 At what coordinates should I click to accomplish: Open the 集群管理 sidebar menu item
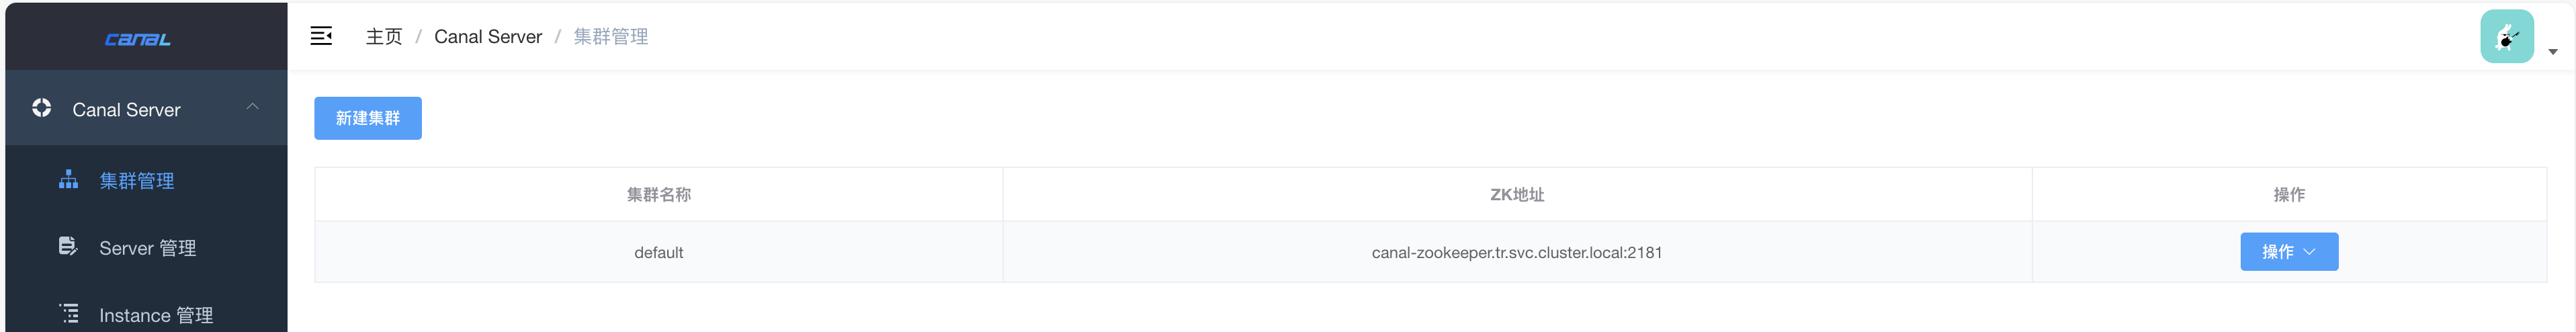tap(137, 181)
